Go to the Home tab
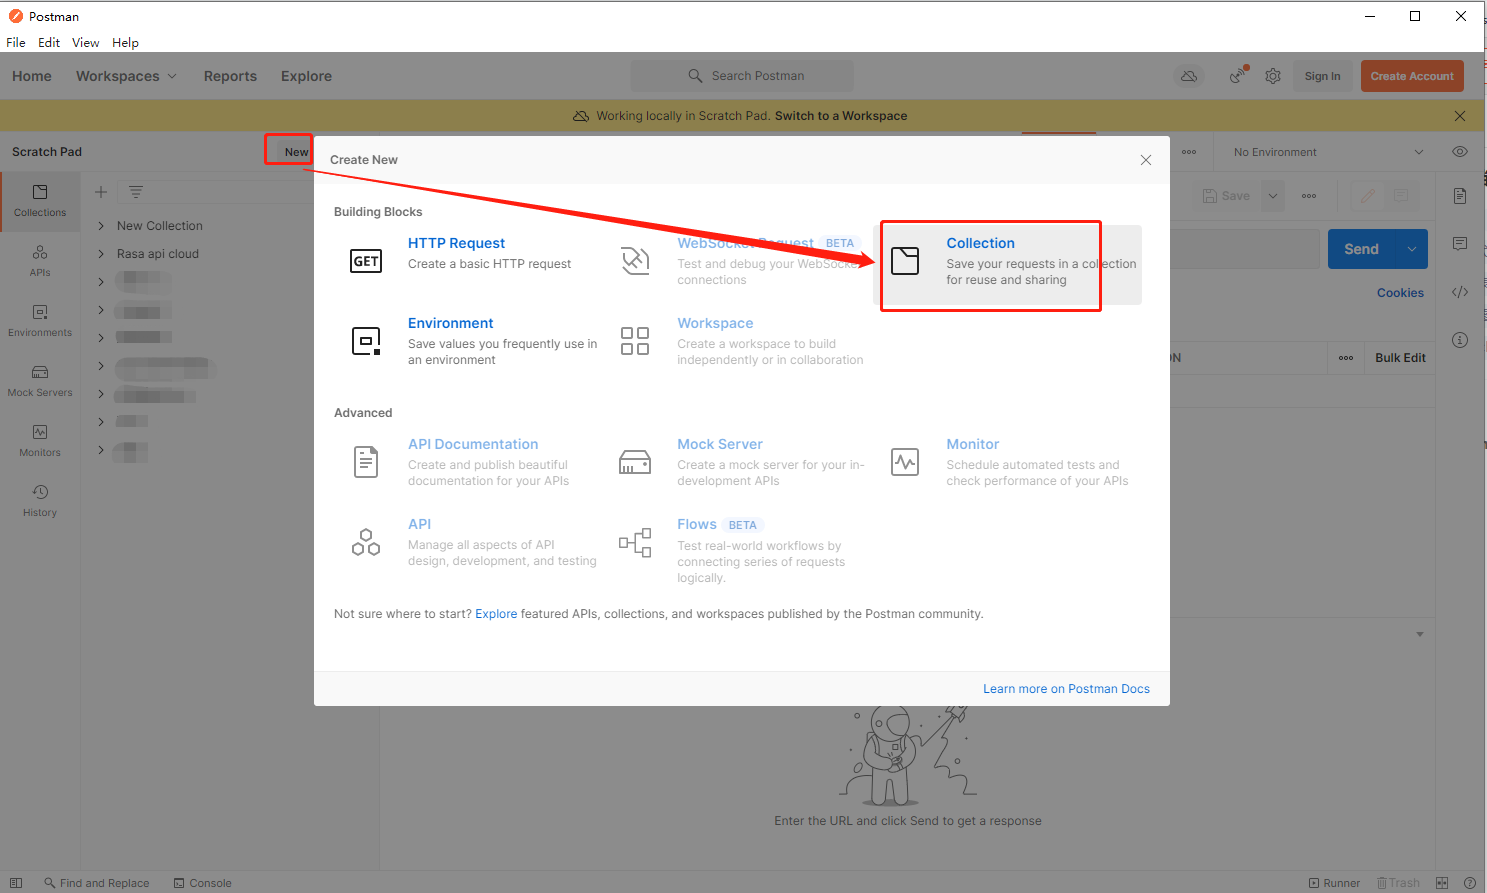Image resolution: width=1487 pixels, height=893 pixels. [32, 76]
